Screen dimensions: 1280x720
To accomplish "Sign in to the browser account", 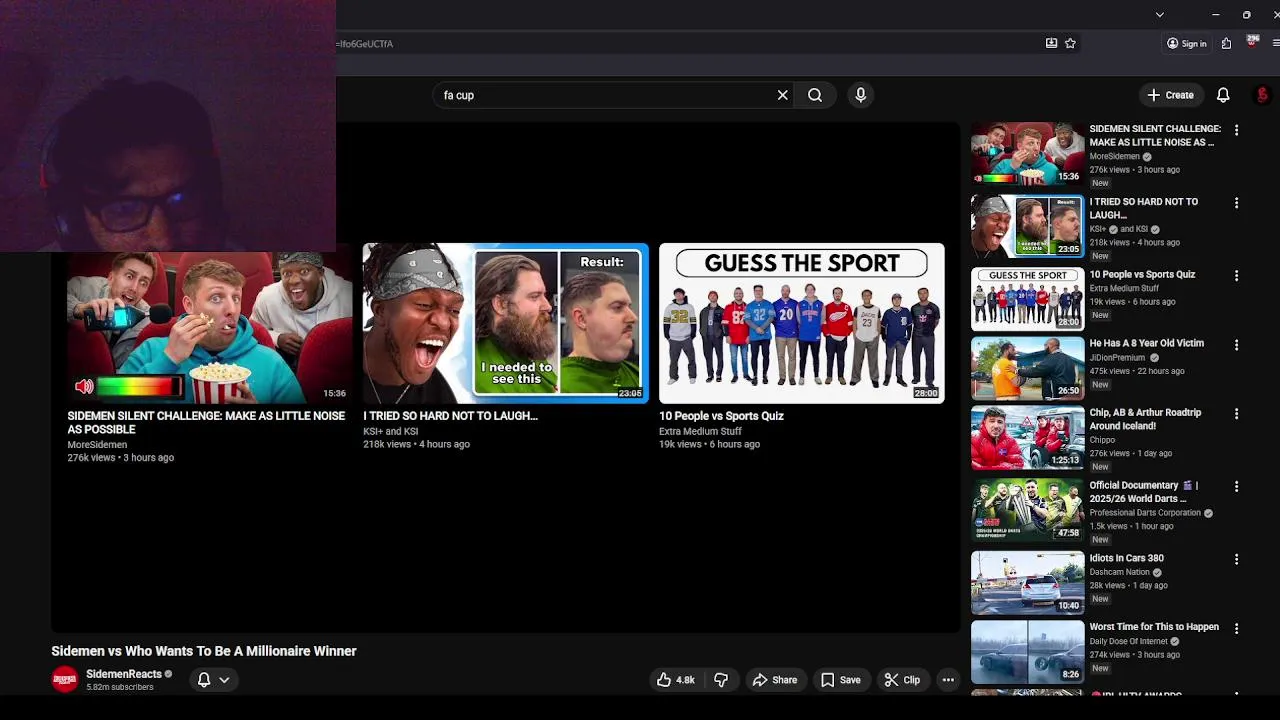I will pyautogui.click(x=1187, y=43).
